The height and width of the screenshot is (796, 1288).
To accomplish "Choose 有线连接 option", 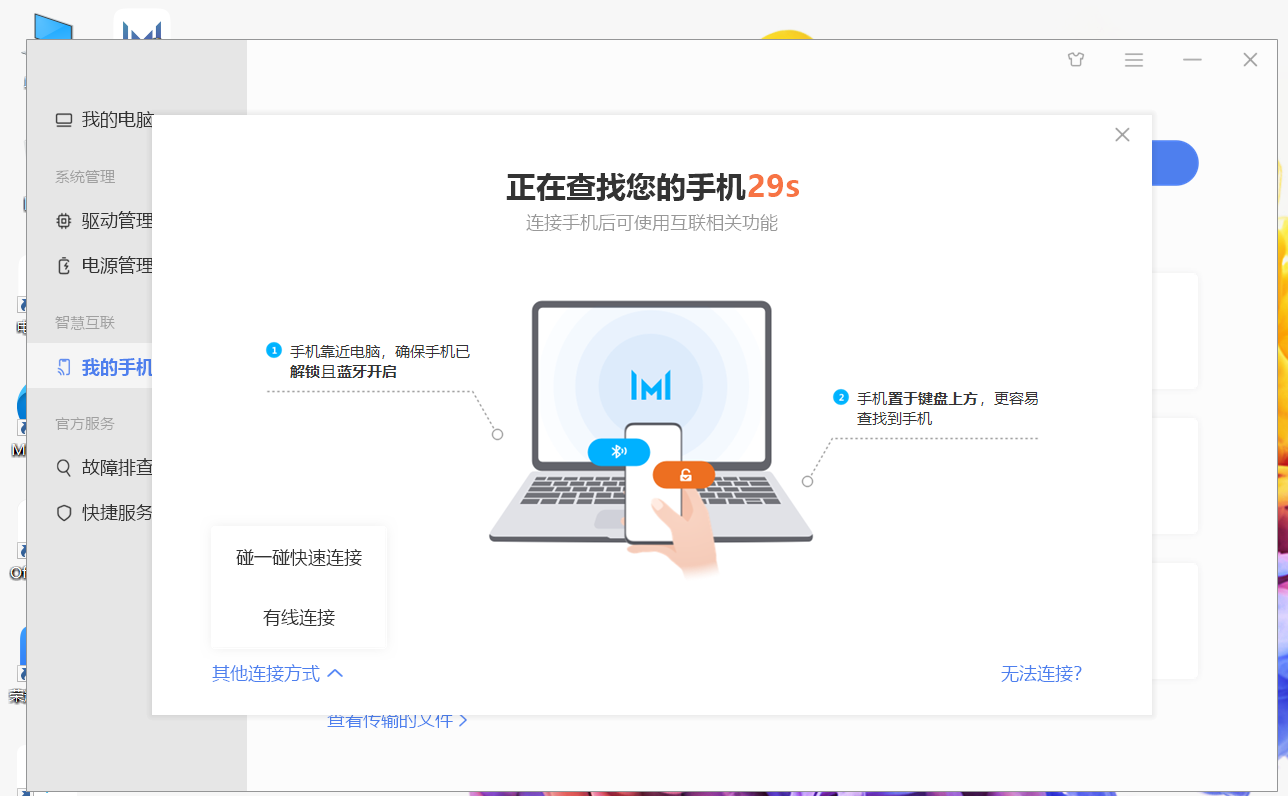I will [x=299, y=618].
